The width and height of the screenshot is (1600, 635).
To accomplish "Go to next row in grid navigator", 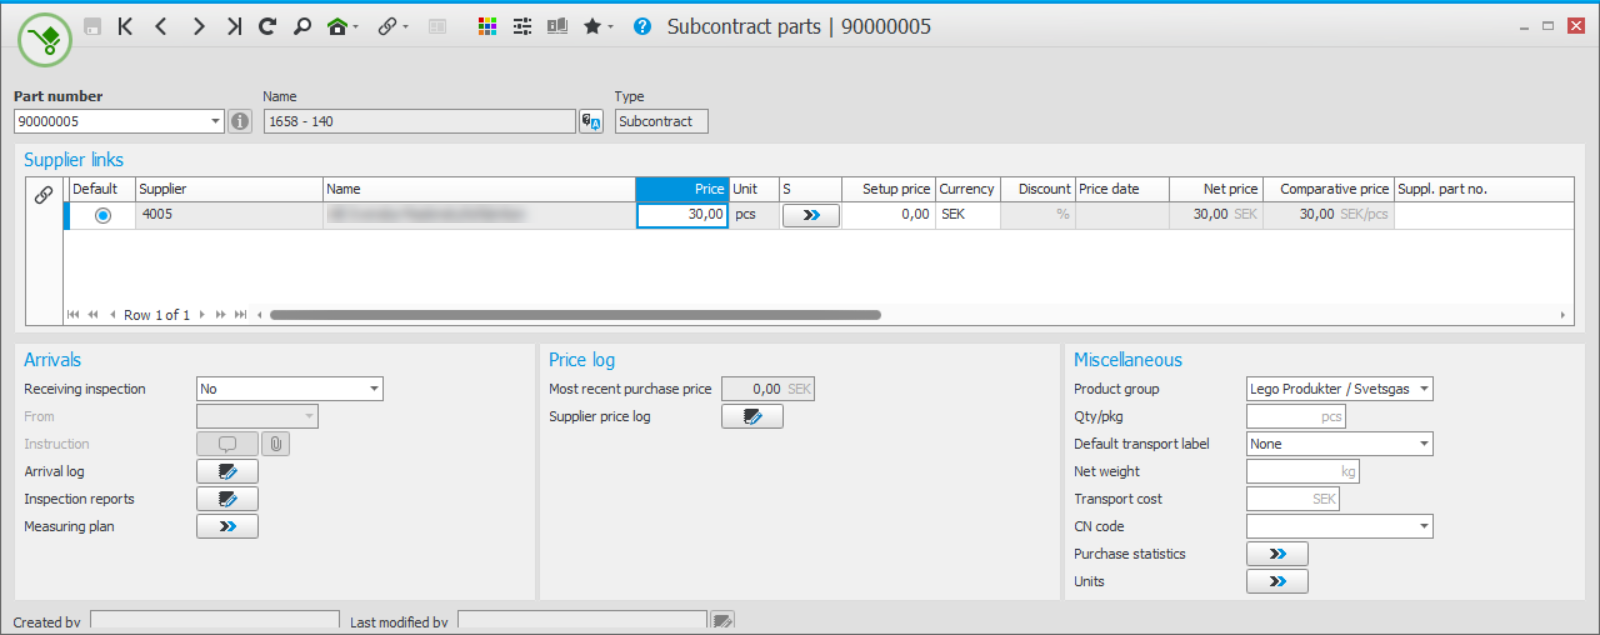I will 202,315.
